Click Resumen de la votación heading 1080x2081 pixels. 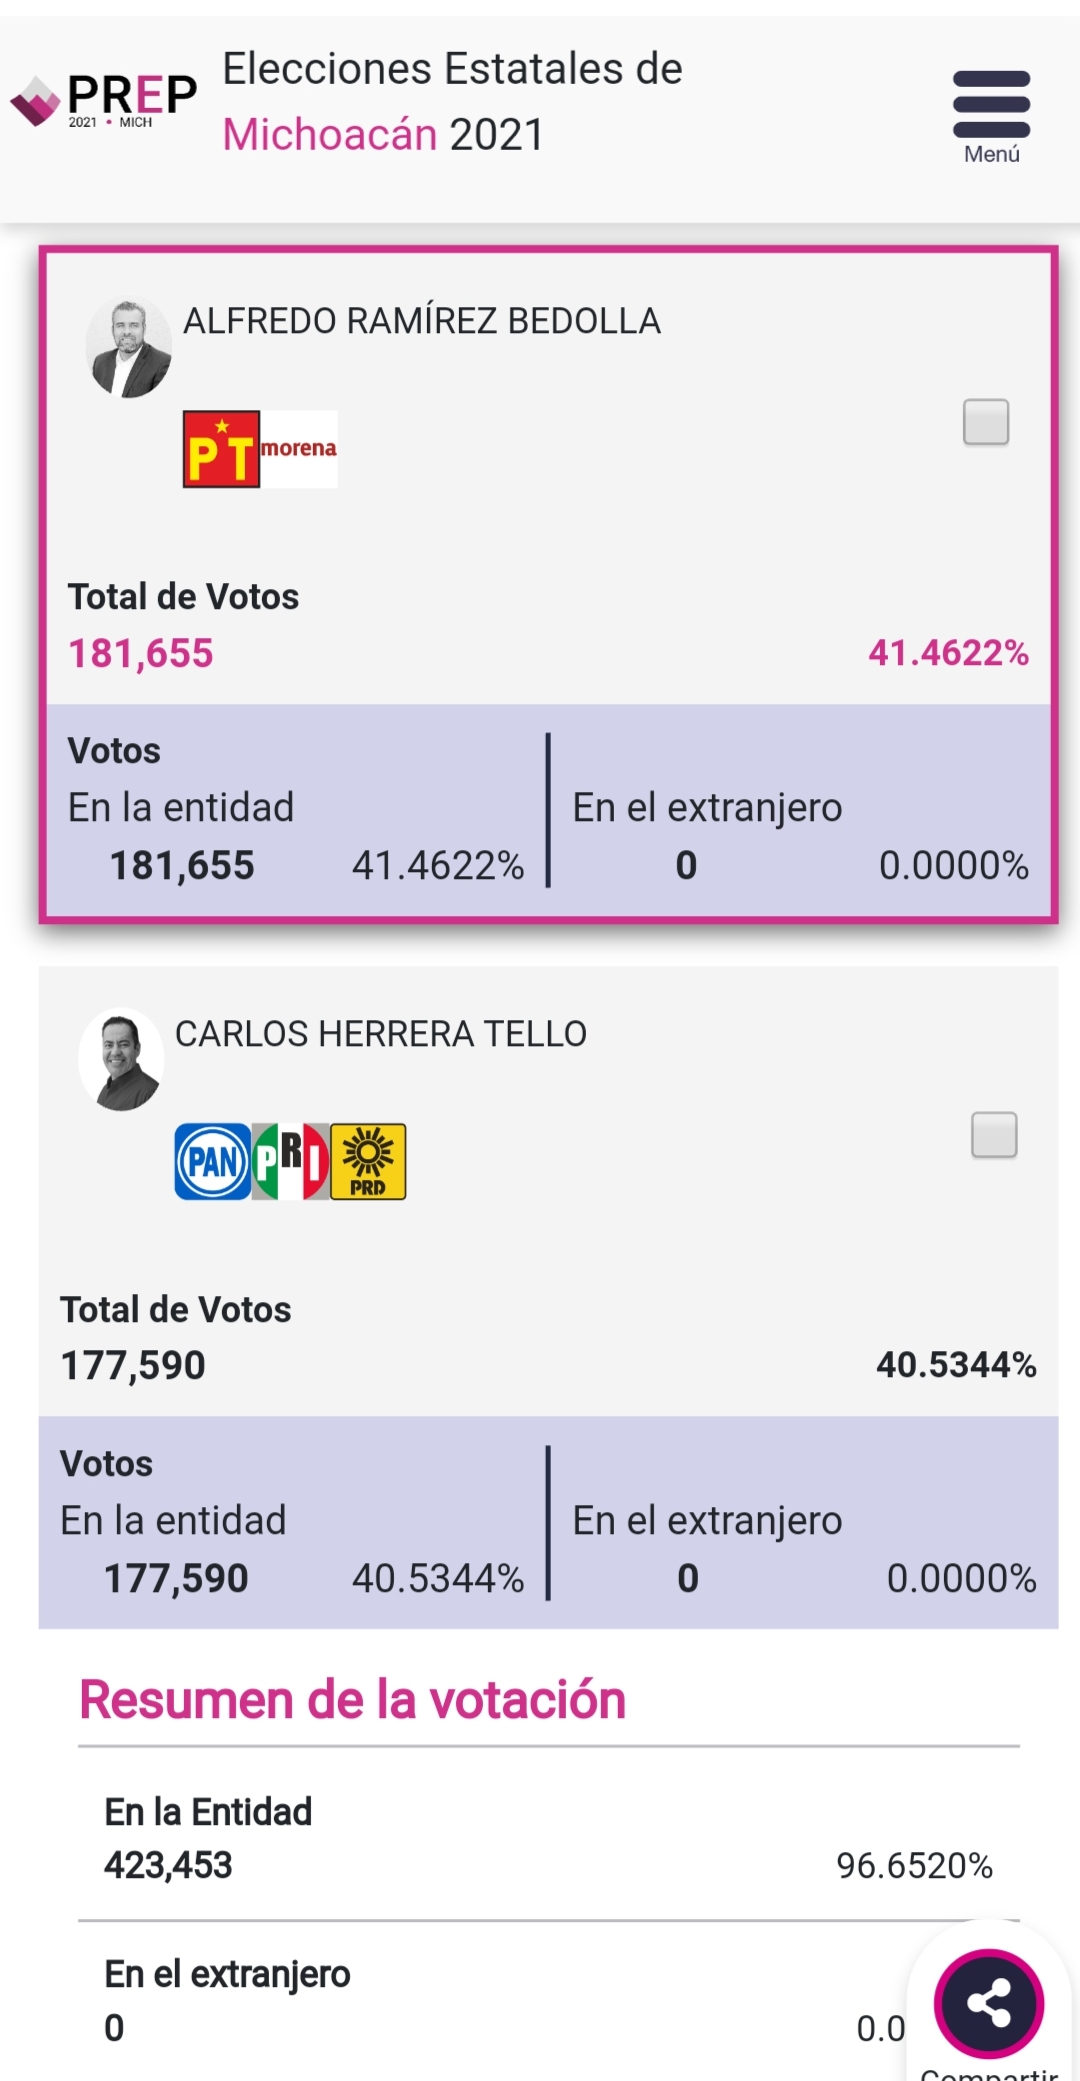coord(352,1700)
